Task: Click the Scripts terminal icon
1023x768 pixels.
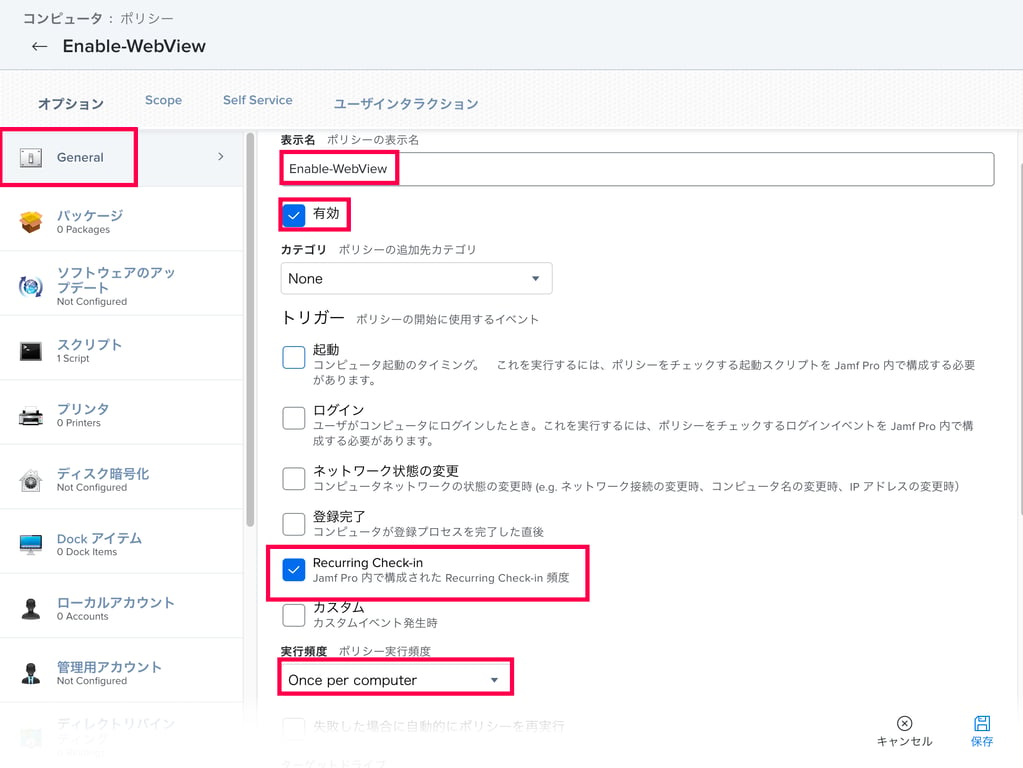Action: point(31,351)
